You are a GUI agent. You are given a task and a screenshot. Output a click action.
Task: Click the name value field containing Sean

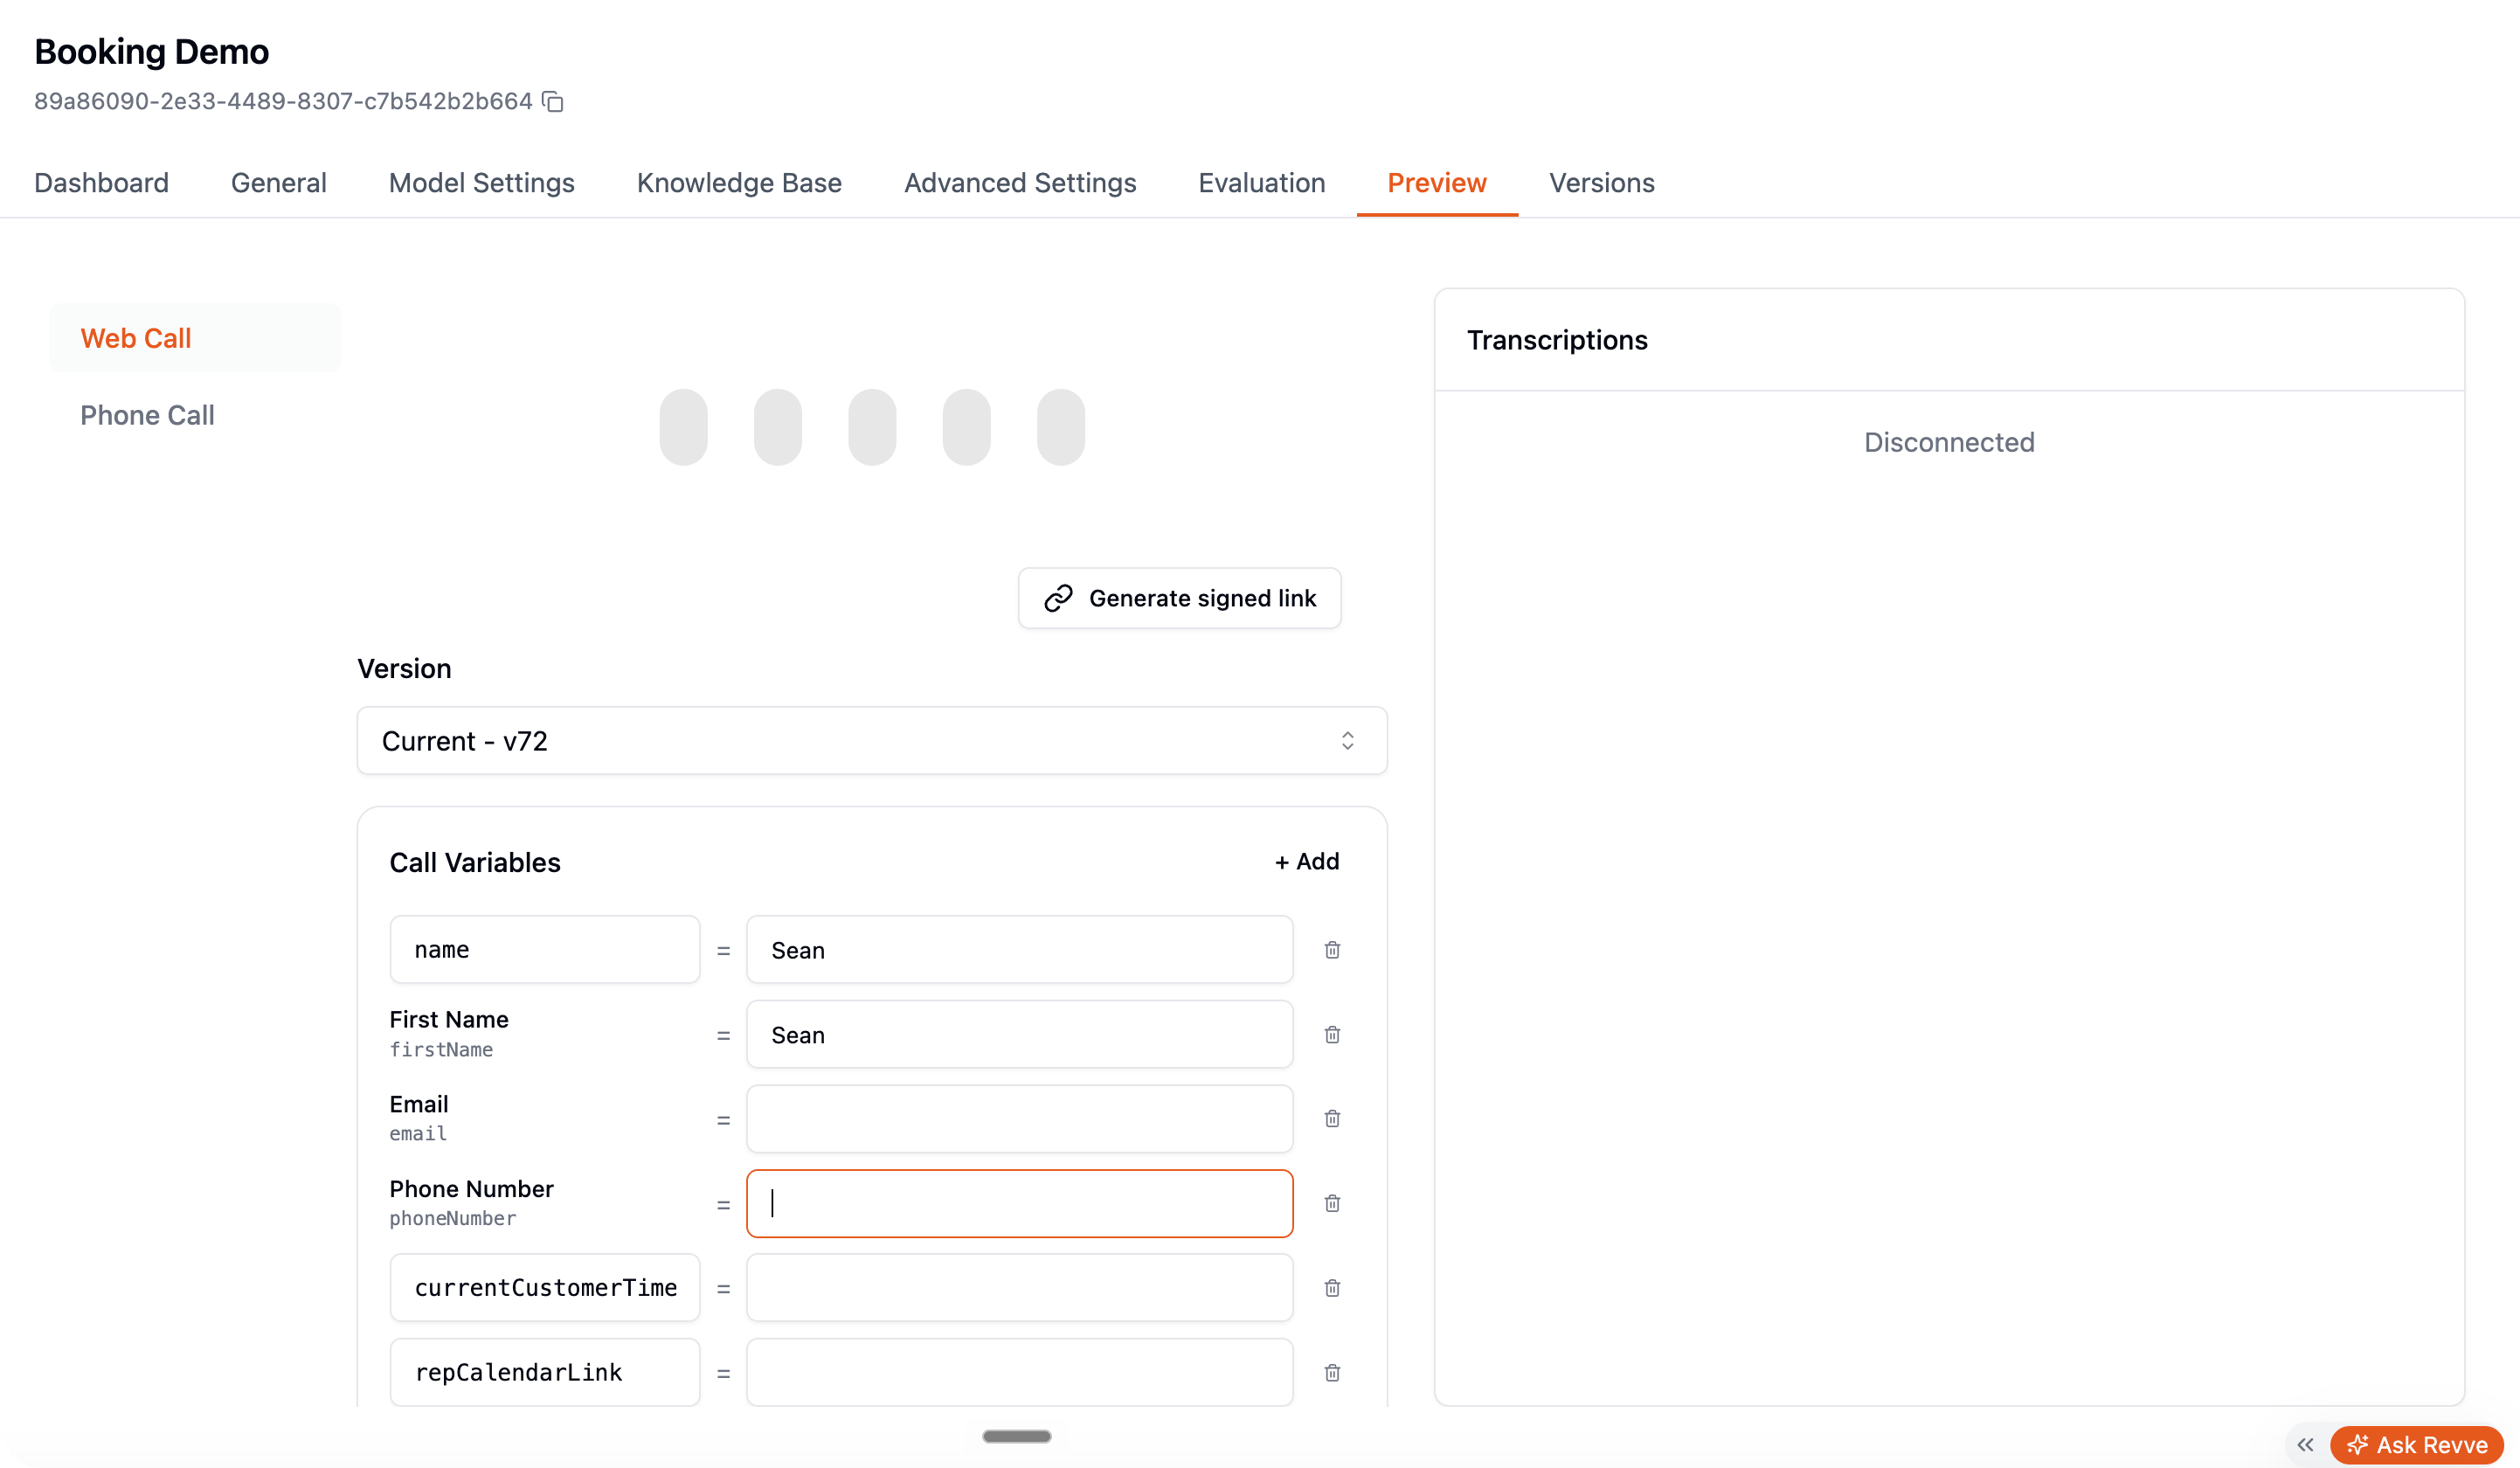[1019, 949]
